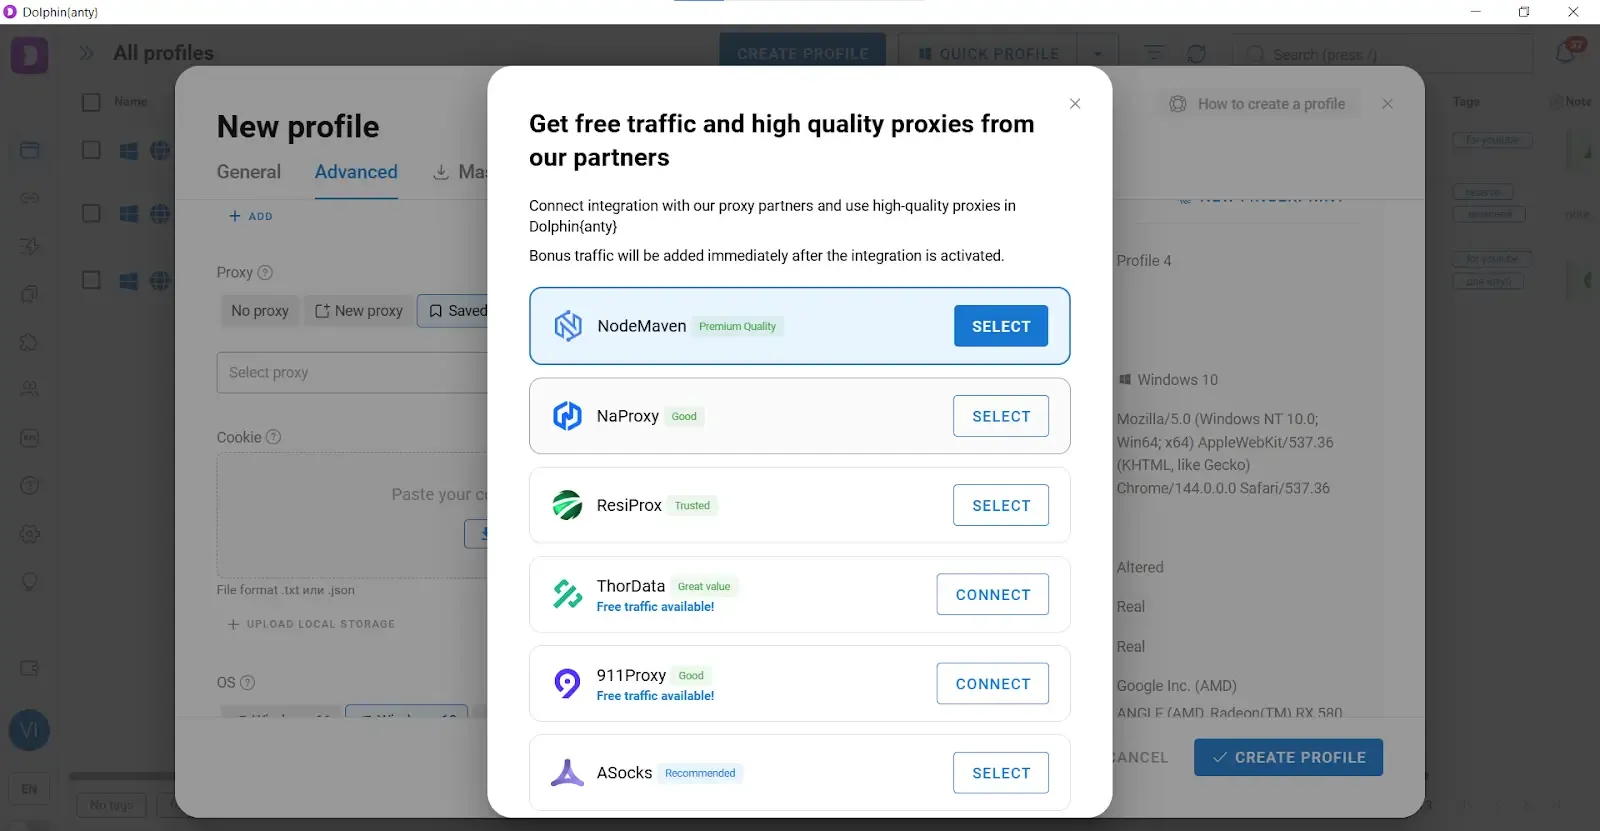The width and height of the screenshot is (1600, 831).
Task: Open the Quick Profile dropdown arrow
Action: click(1097, 53)
